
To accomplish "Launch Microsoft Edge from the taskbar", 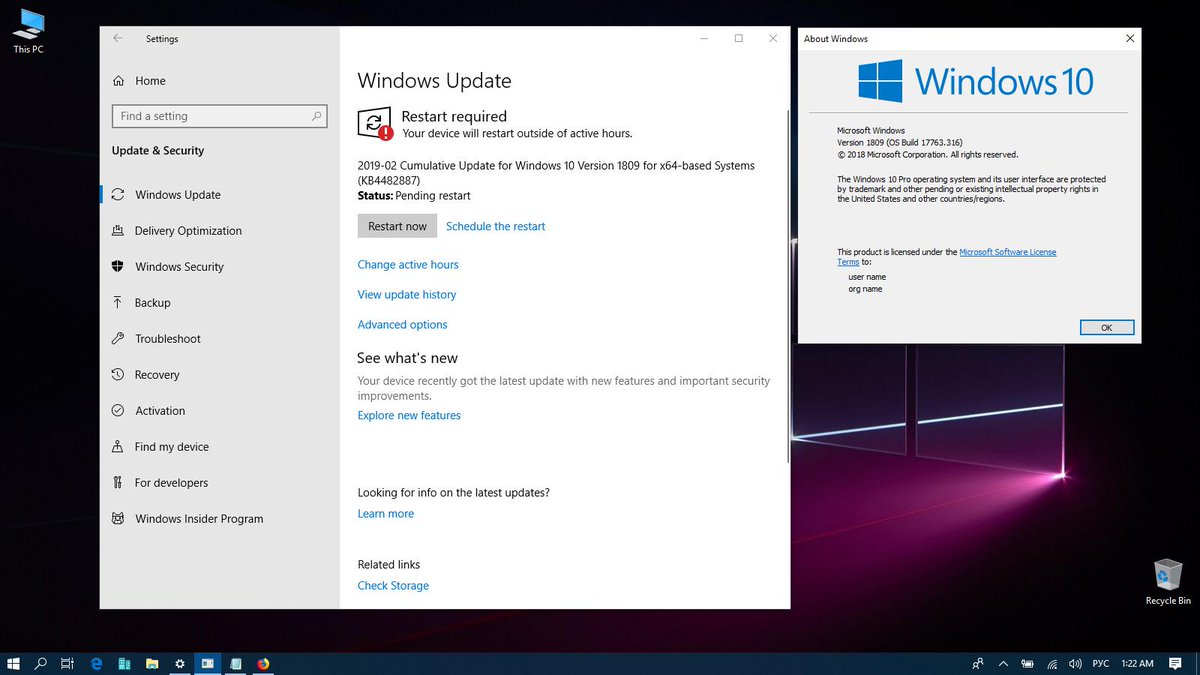I will click(x=97, y=663).
